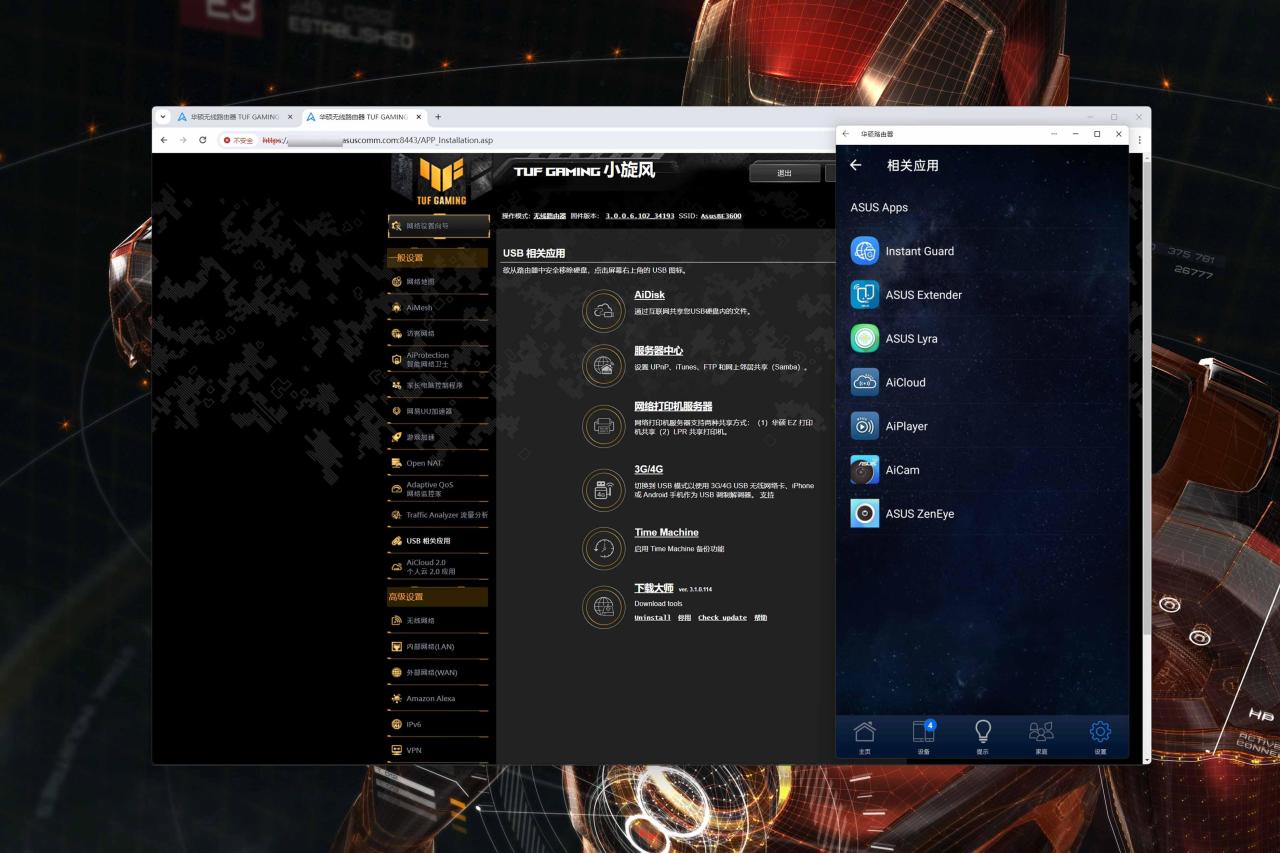Image resolution: width=1280 pixels, height=853 pixels.
Task: Open 无线网络 in the advanced settings
Action: tap(438, 621)
